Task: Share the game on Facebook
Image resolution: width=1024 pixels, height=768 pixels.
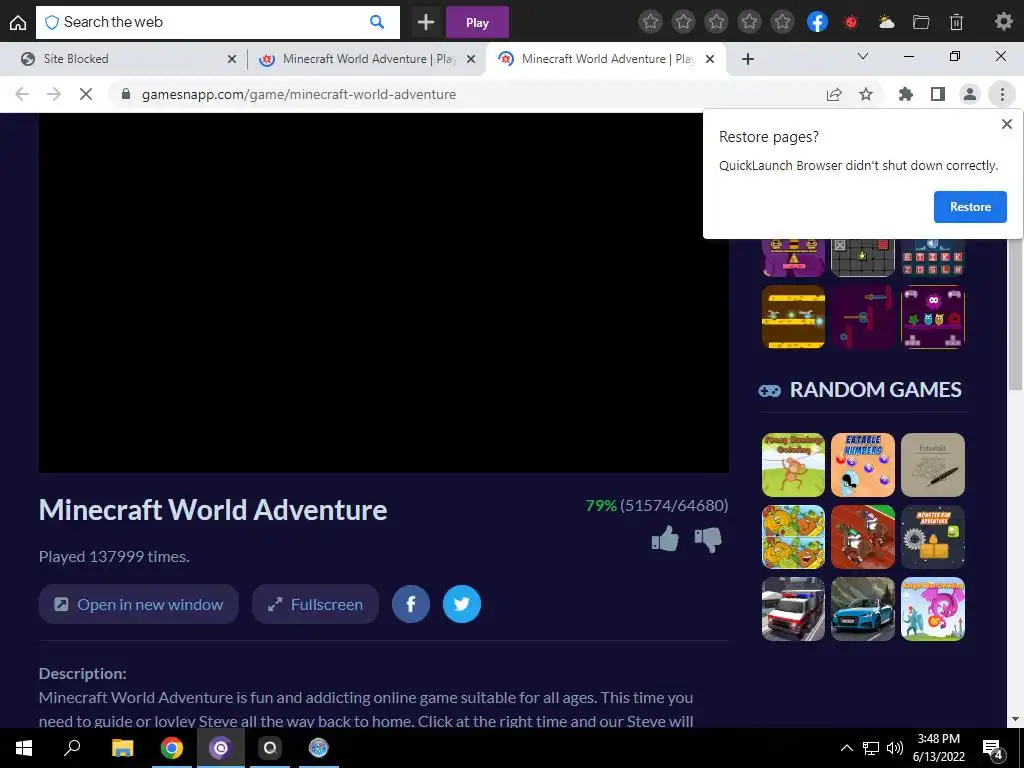Action: [x=411, y=604]
